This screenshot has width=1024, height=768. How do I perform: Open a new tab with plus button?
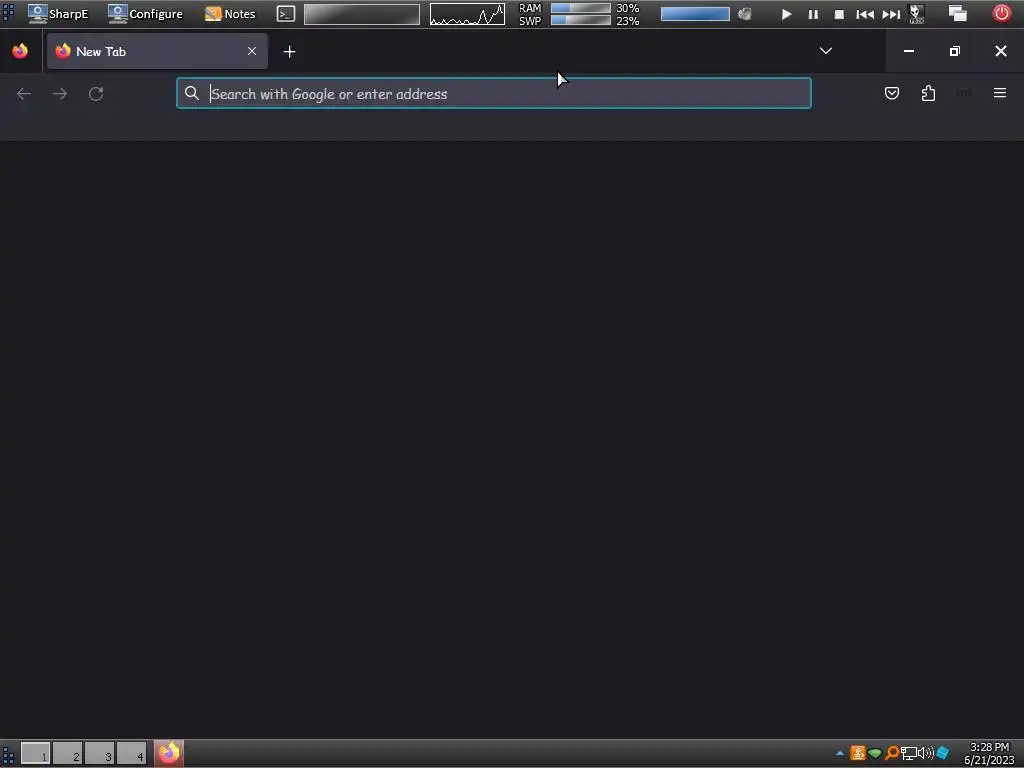(x=289, y=52)
